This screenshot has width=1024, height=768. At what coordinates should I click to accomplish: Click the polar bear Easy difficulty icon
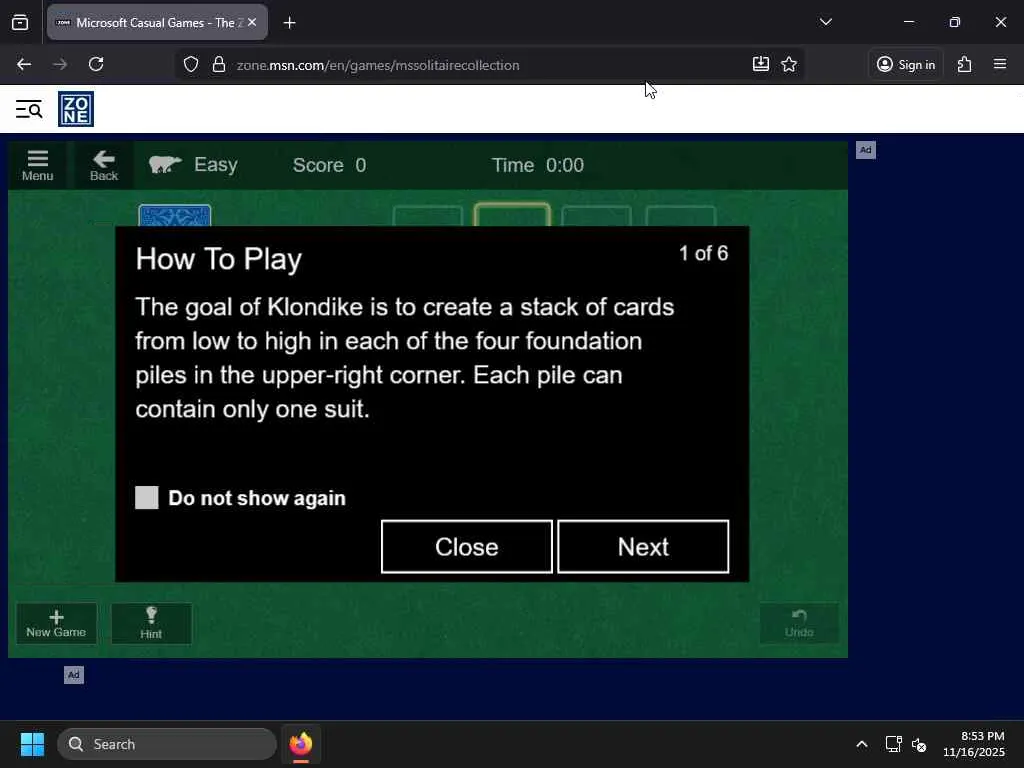pyautogui.click(x=165, y=165)
